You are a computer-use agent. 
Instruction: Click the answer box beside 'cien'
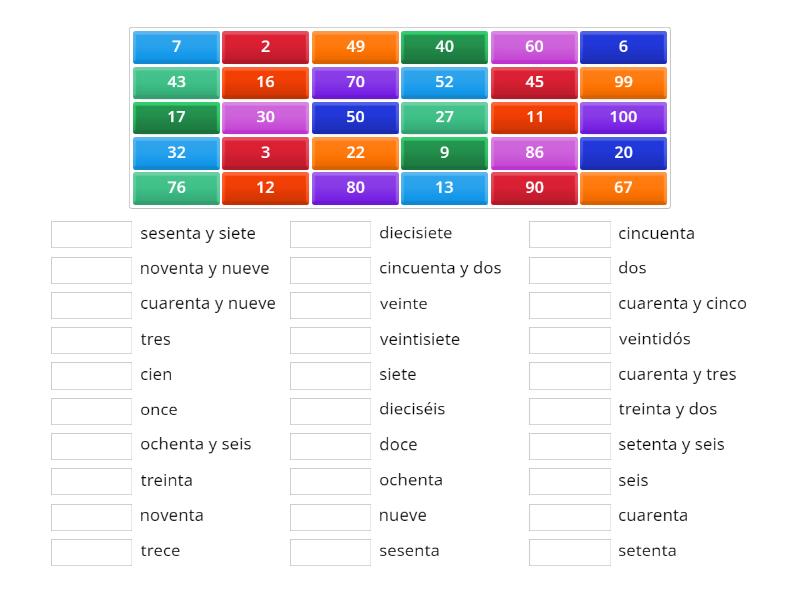91,374
